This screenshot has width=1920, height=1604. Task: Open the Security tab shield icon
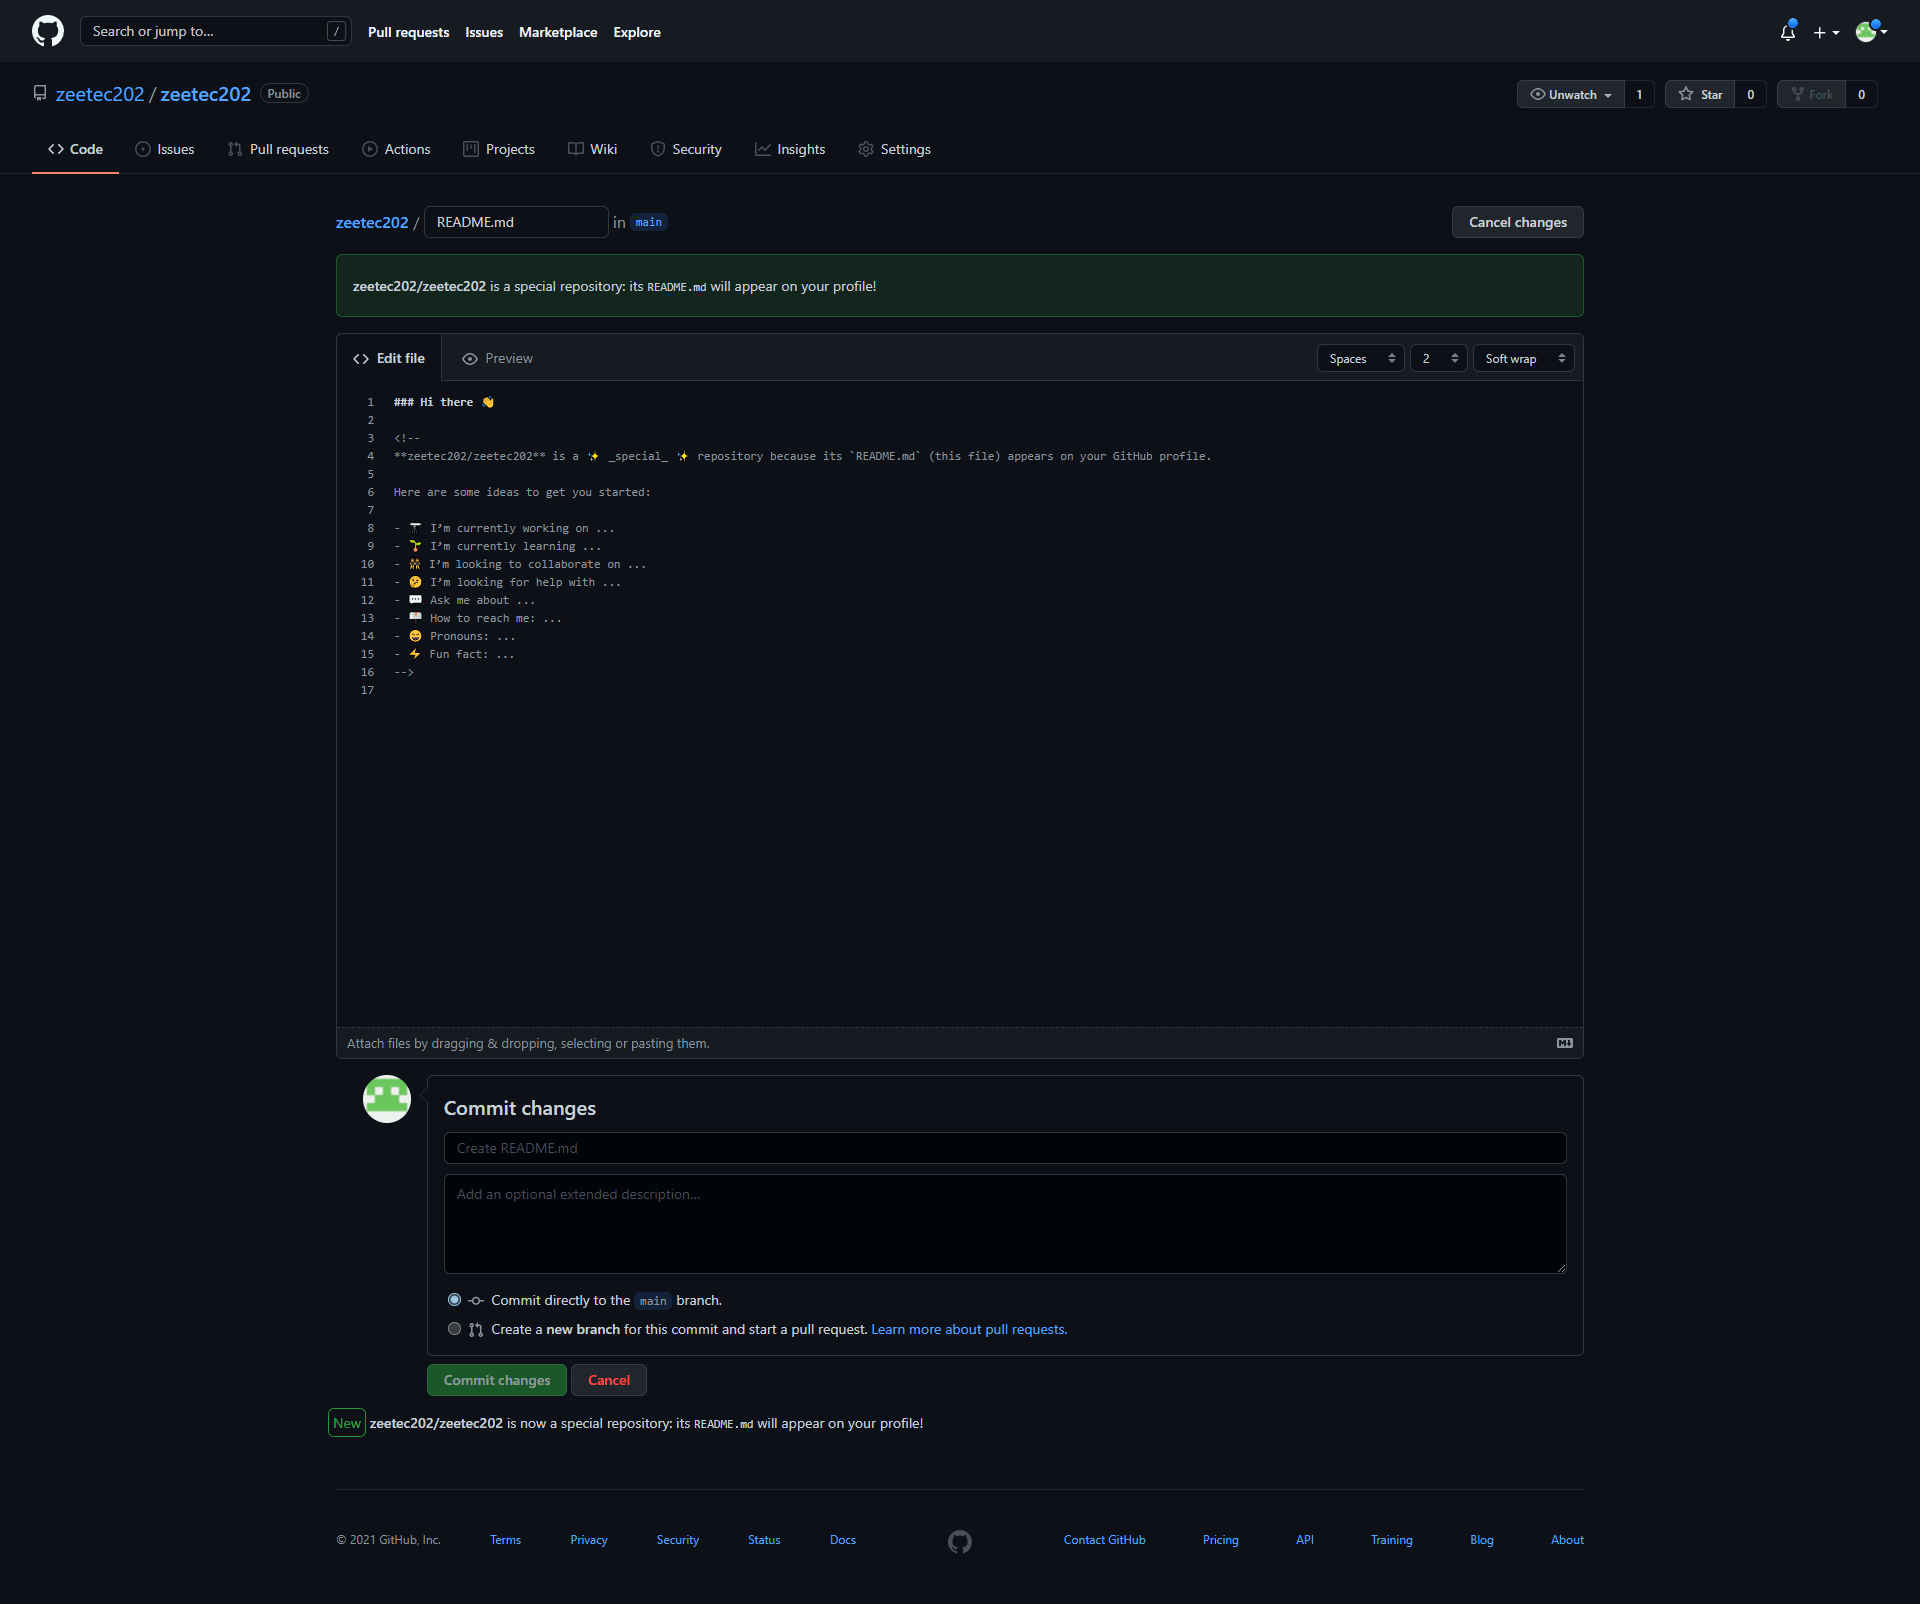pyautogui.click(x=660, y=149)
